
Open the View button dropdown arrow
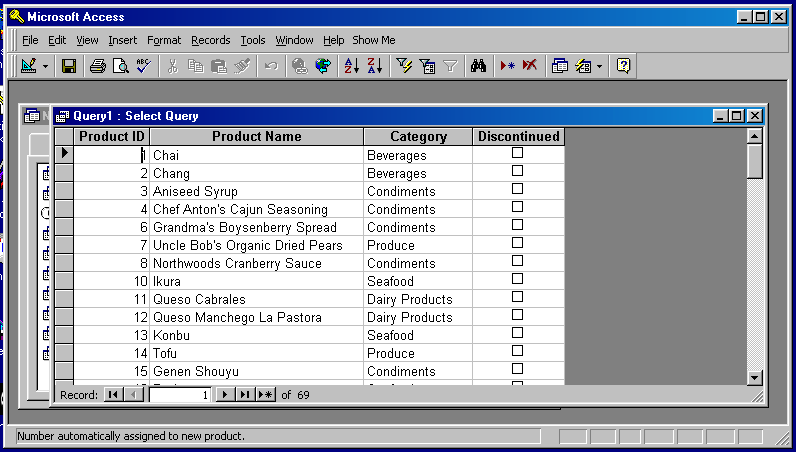(46, 66)
